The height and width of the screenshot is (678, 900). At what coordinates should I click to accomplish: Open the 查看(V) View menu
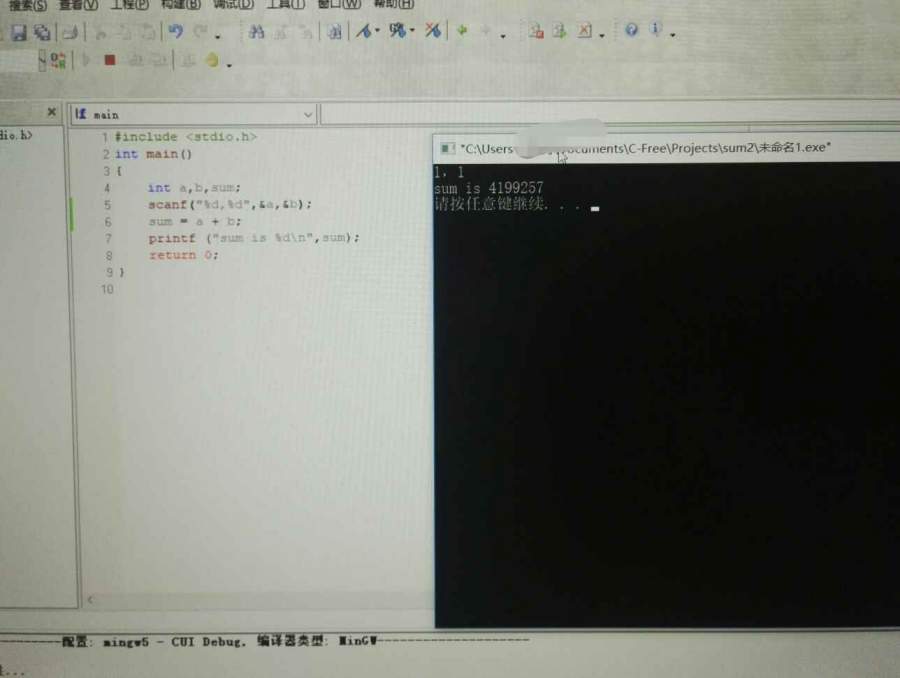pyautogui.click(x=79, y=5)
